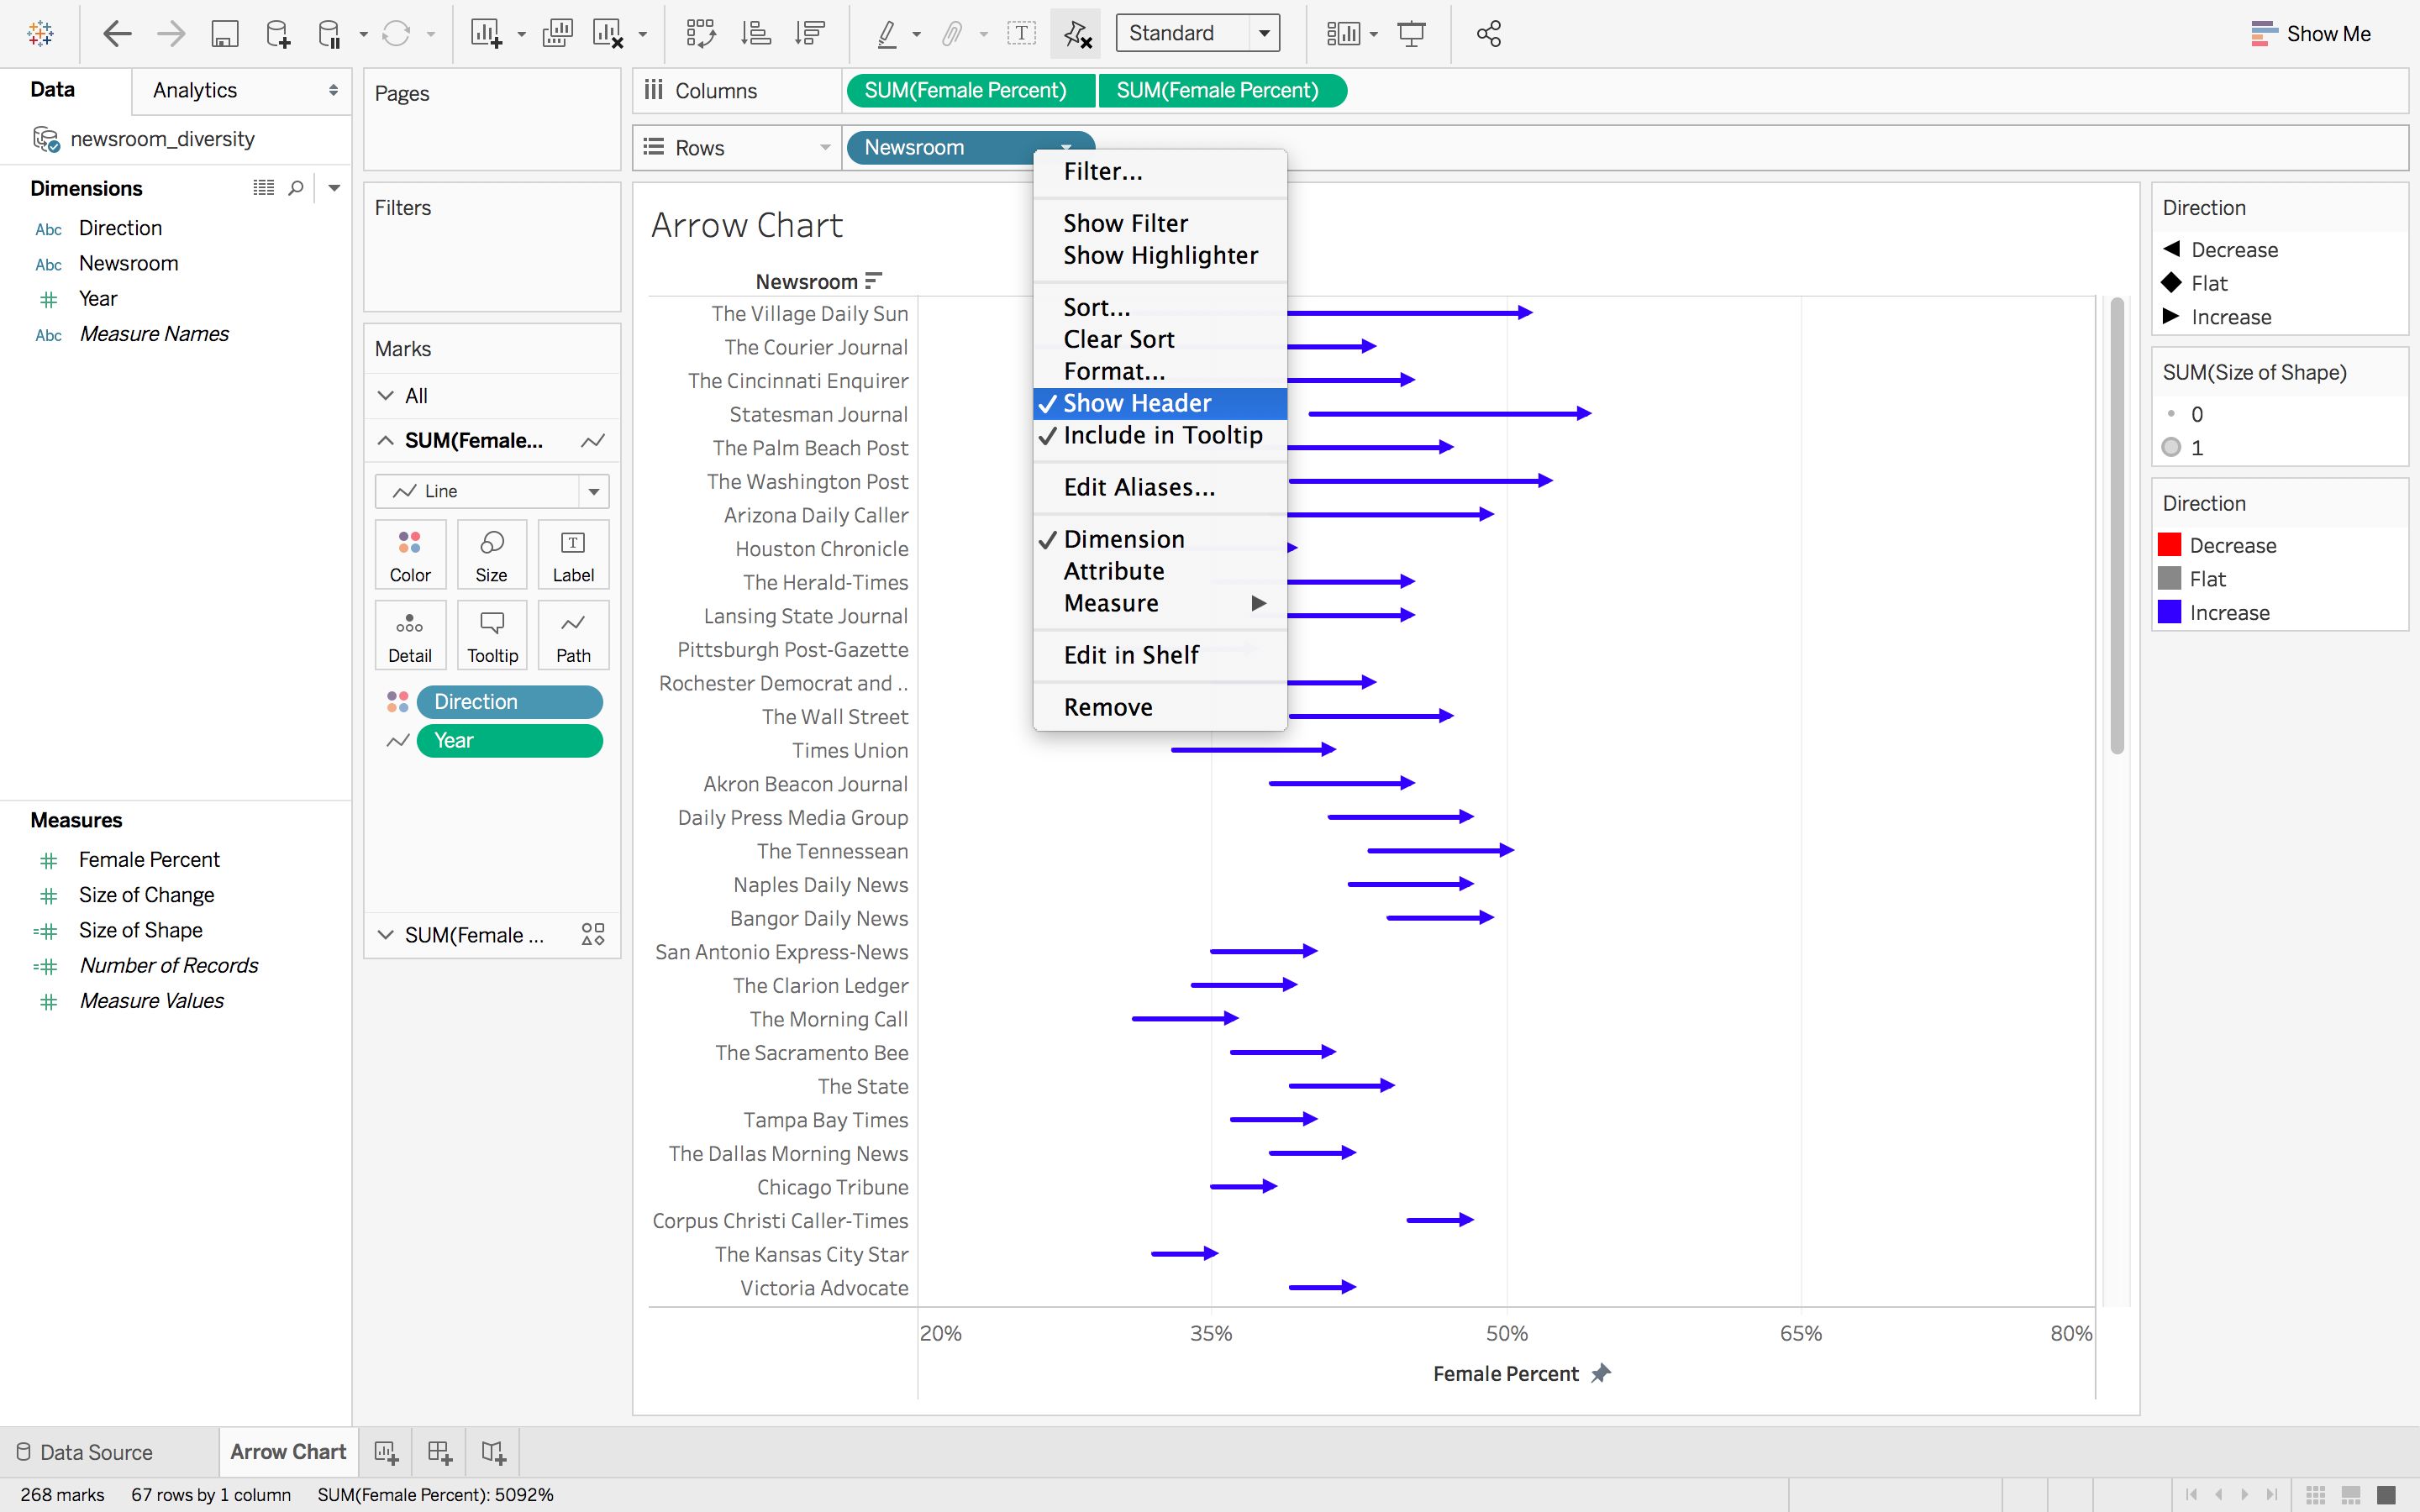
Task: Collapse the SUM(Female...) marks section
Action: coord(385,440)
